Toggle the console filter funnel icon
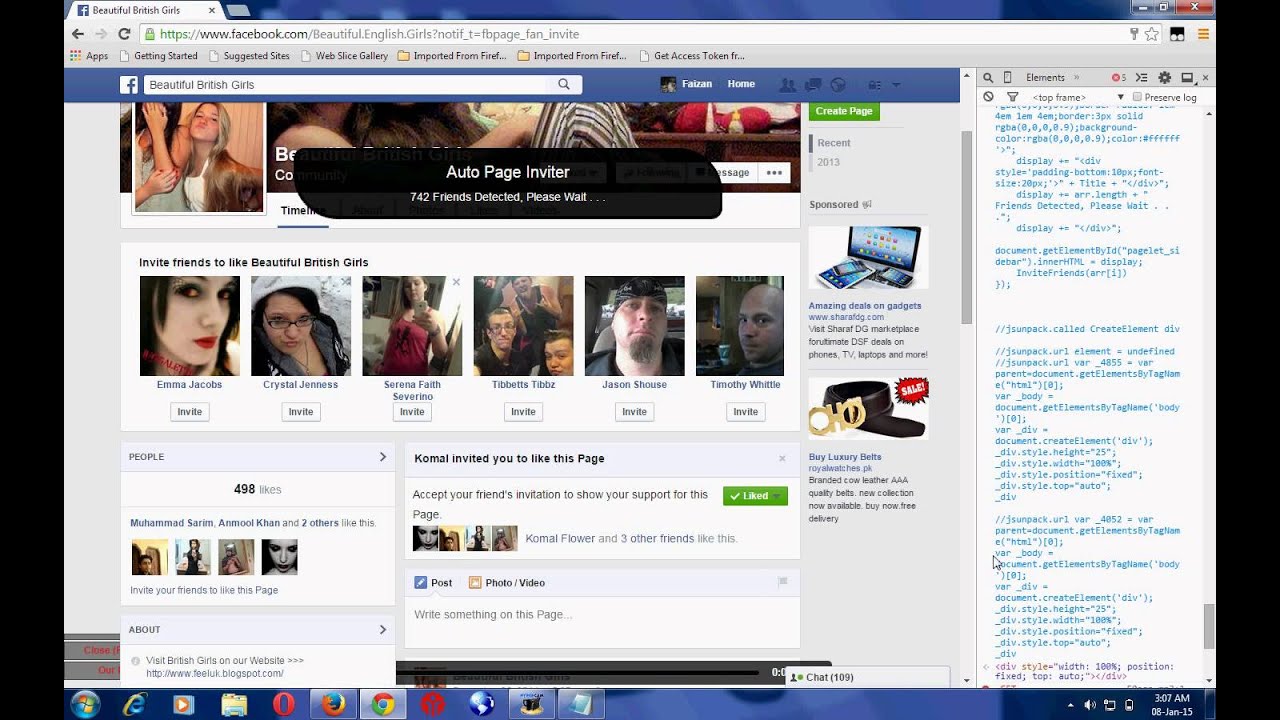The image size is (1280, 720). [x=1012, y=97]
